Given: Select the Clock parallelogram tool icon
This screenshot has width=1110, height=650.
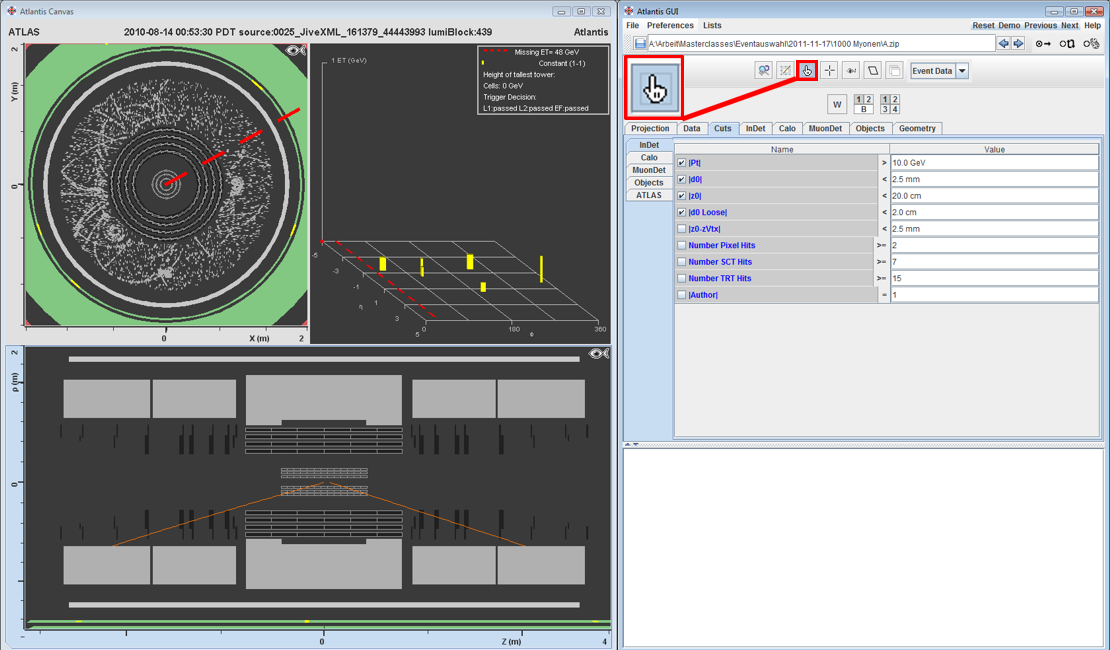Looking at the screenshot, I should click(x=873, y=71).
